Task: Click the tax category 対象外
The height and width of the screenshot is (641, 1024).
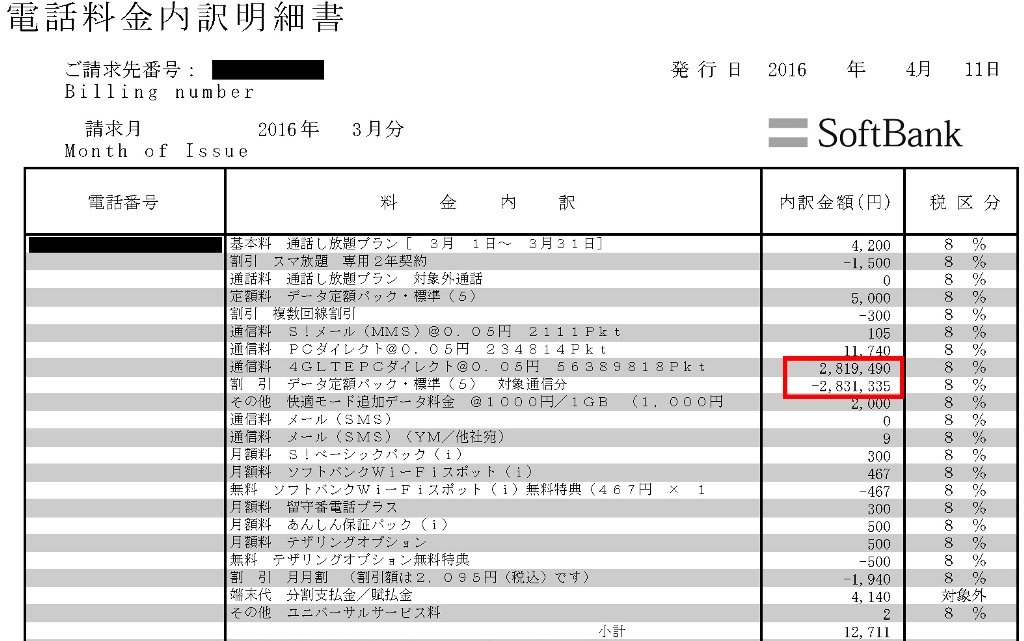Action: coord(964,596)
